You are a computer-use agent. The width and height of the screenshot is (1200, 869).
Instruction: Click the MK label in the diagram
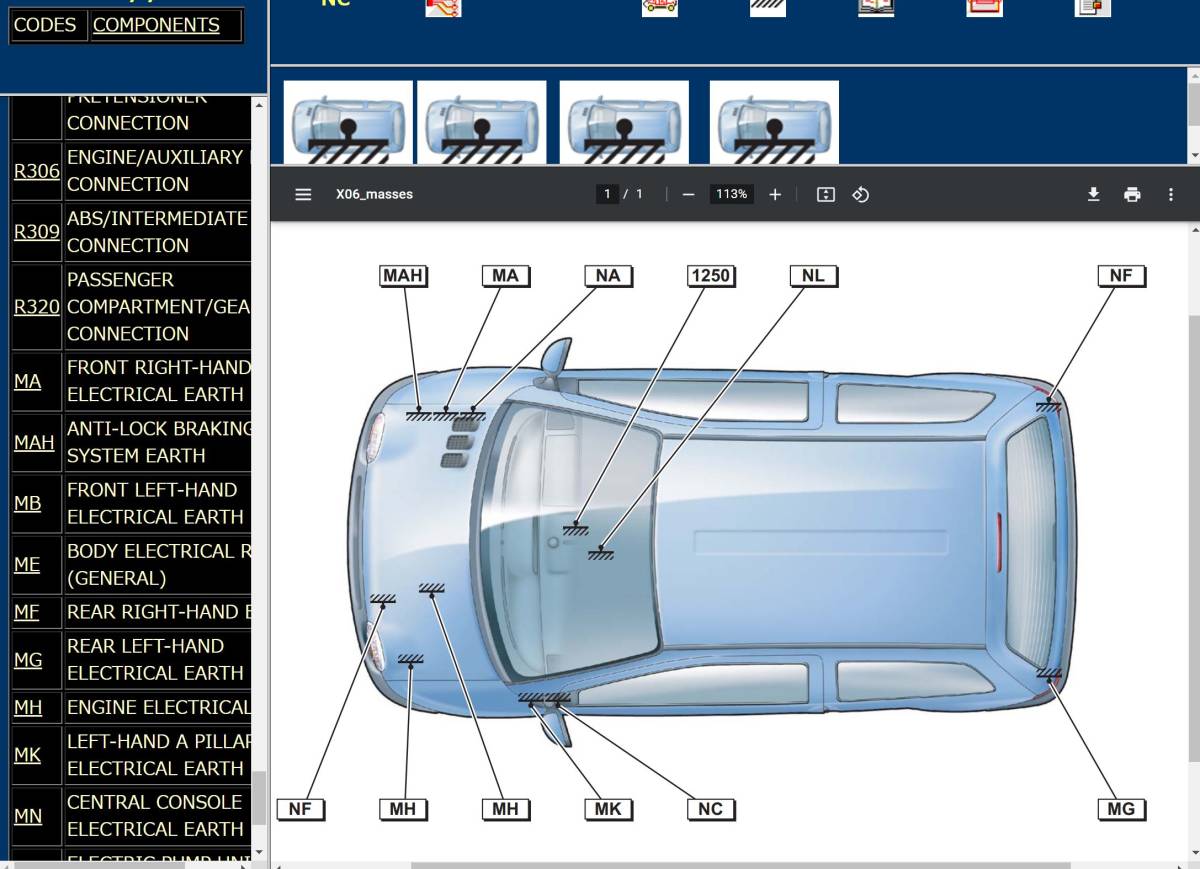coord(608,809)
